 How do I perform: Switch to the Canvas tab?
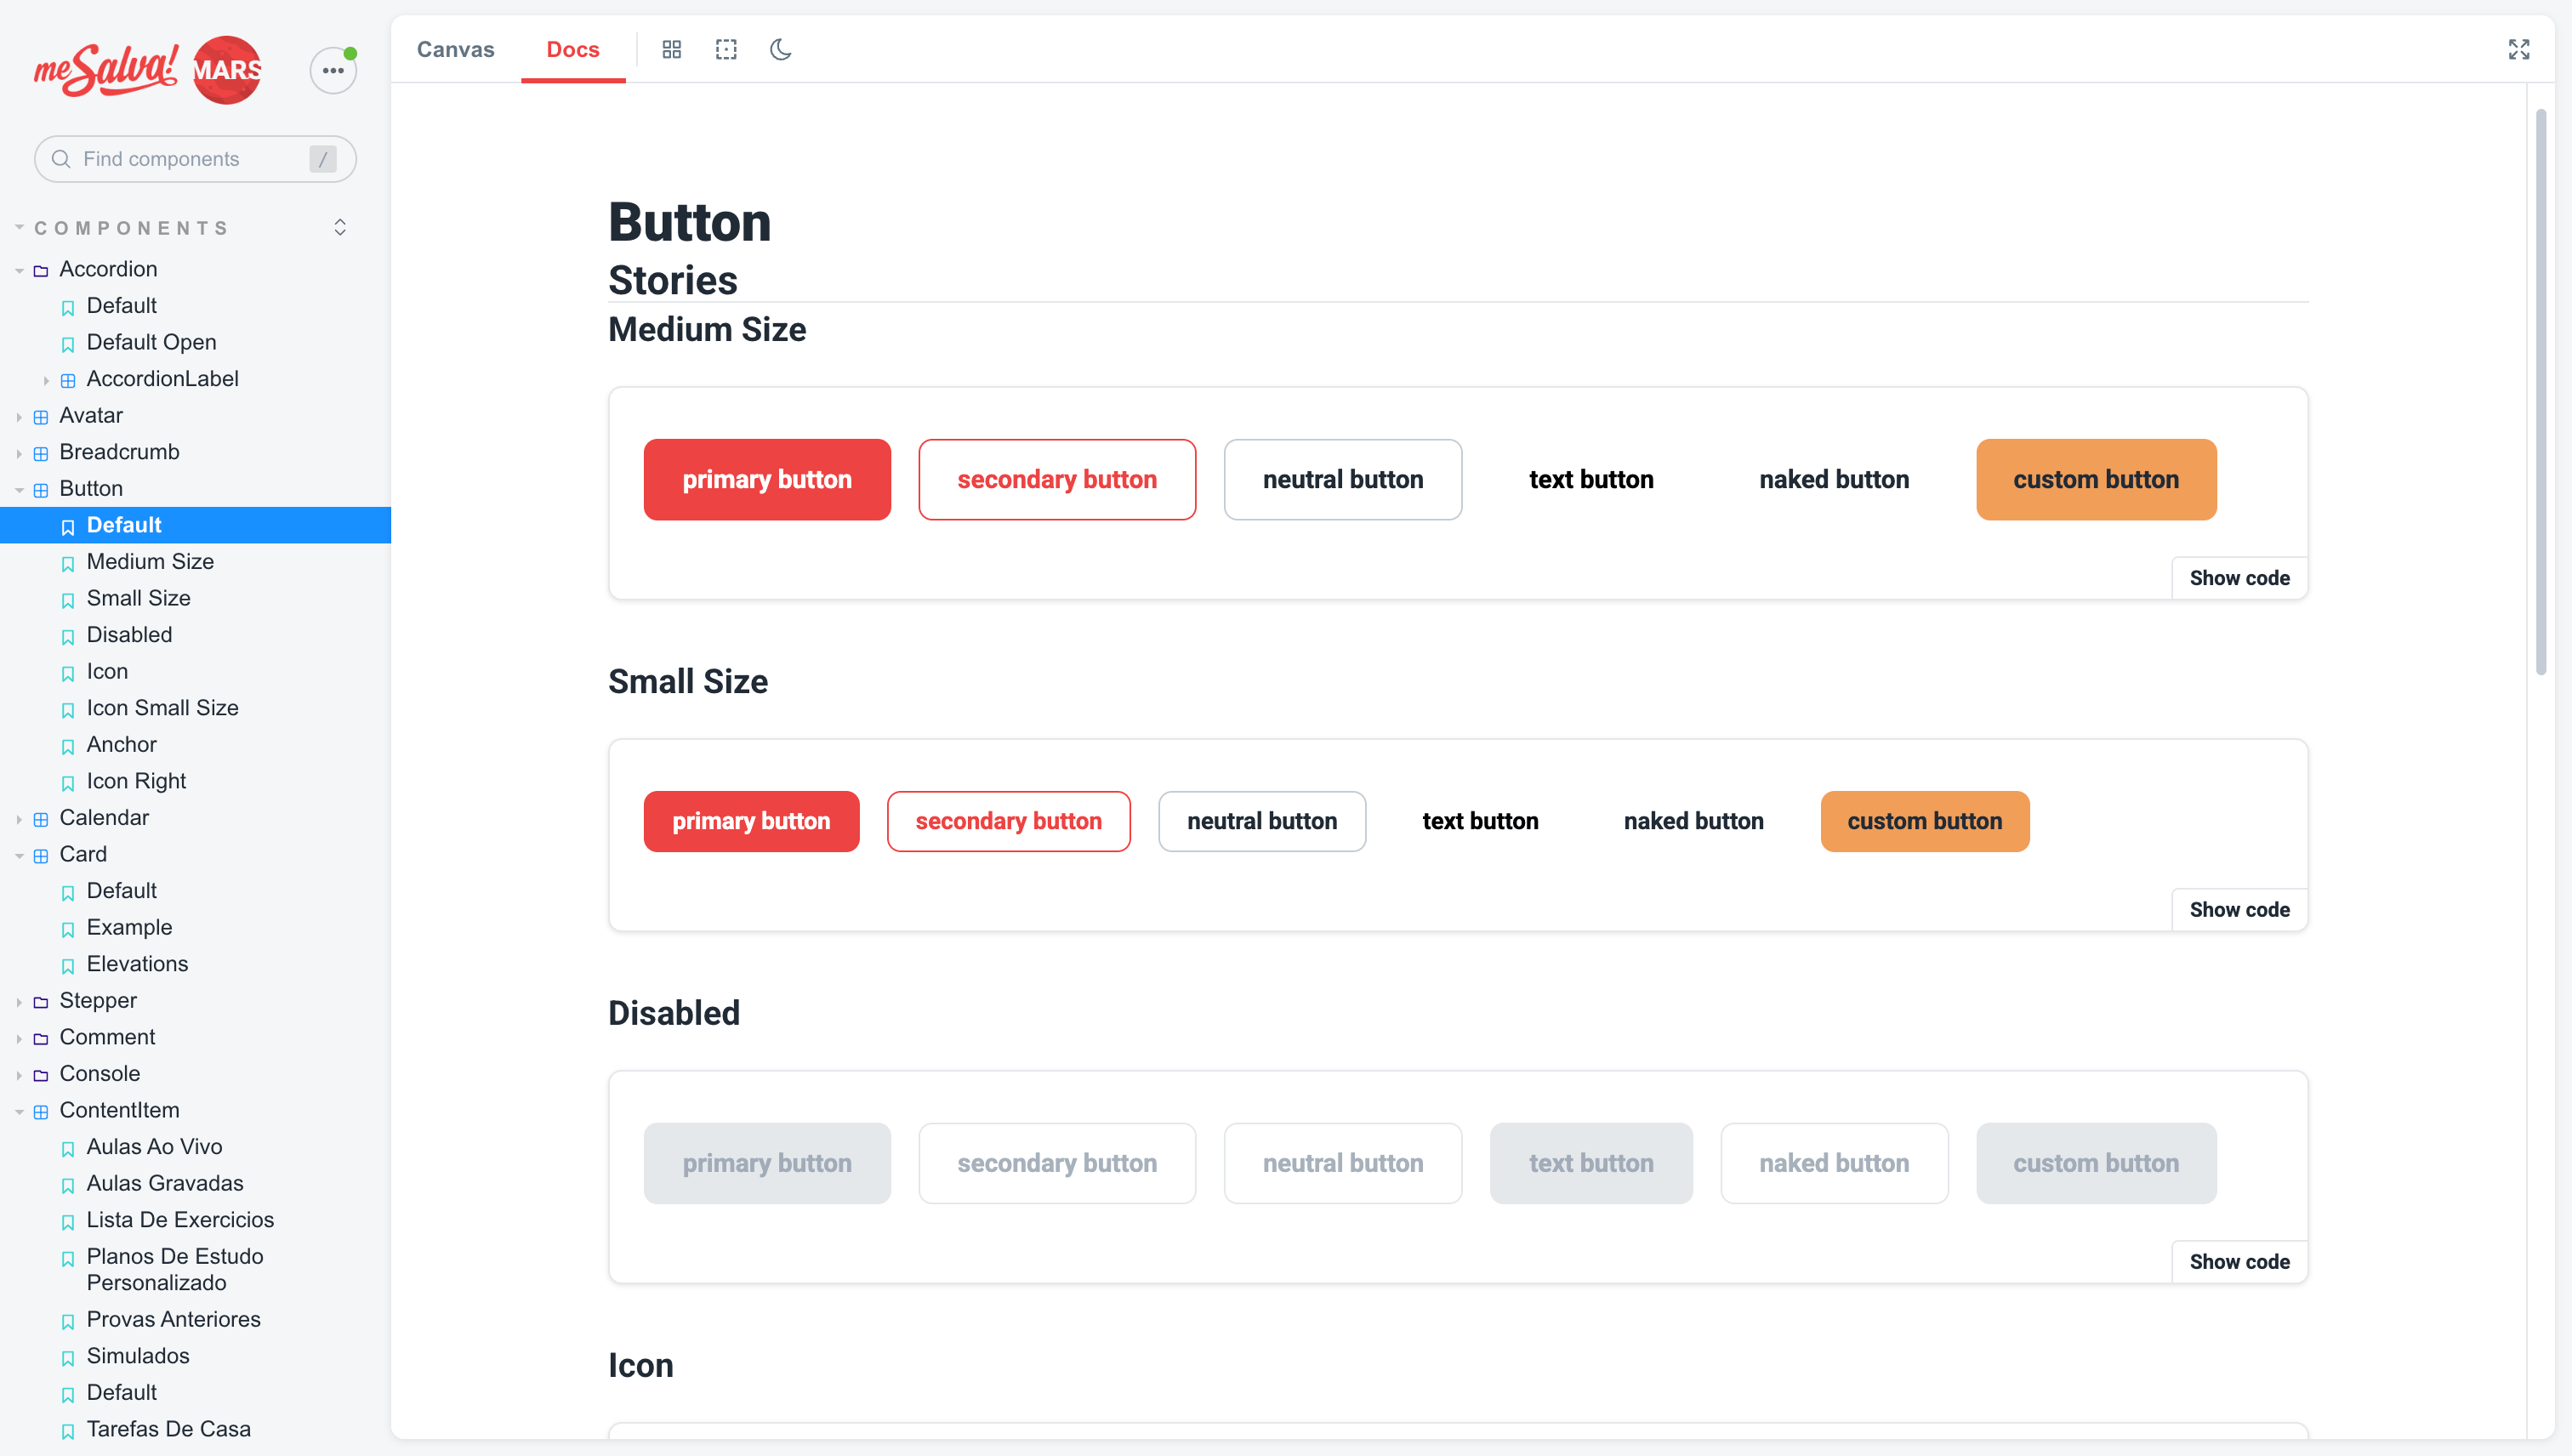(x=455, y=49)
